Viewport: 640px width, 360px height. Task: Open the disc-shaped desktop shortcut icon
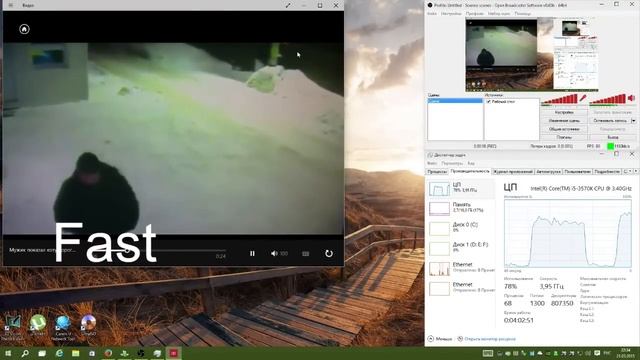pos(88,325)
